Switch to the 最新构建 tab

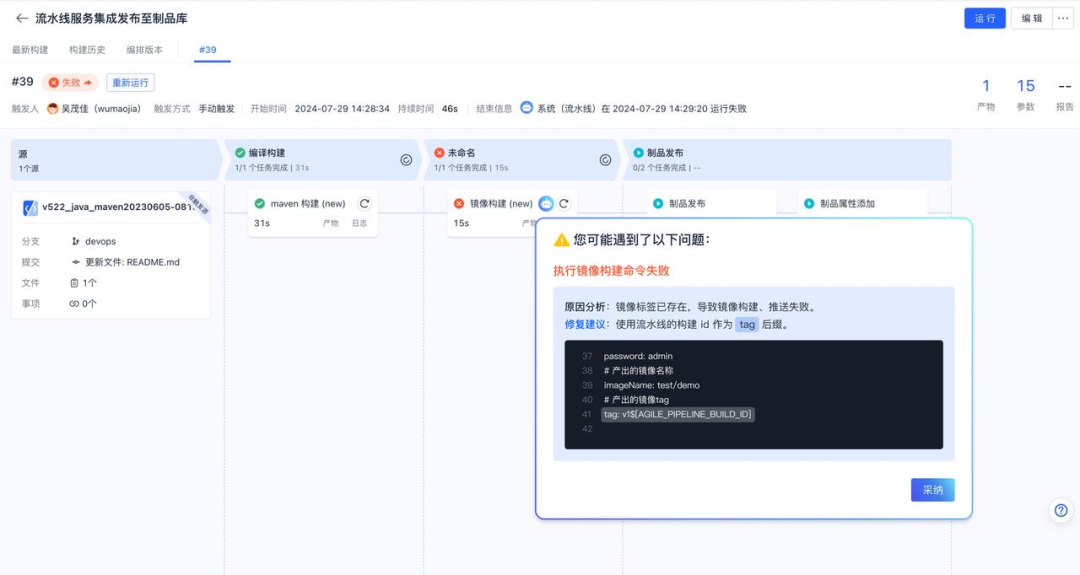[30, 50]
